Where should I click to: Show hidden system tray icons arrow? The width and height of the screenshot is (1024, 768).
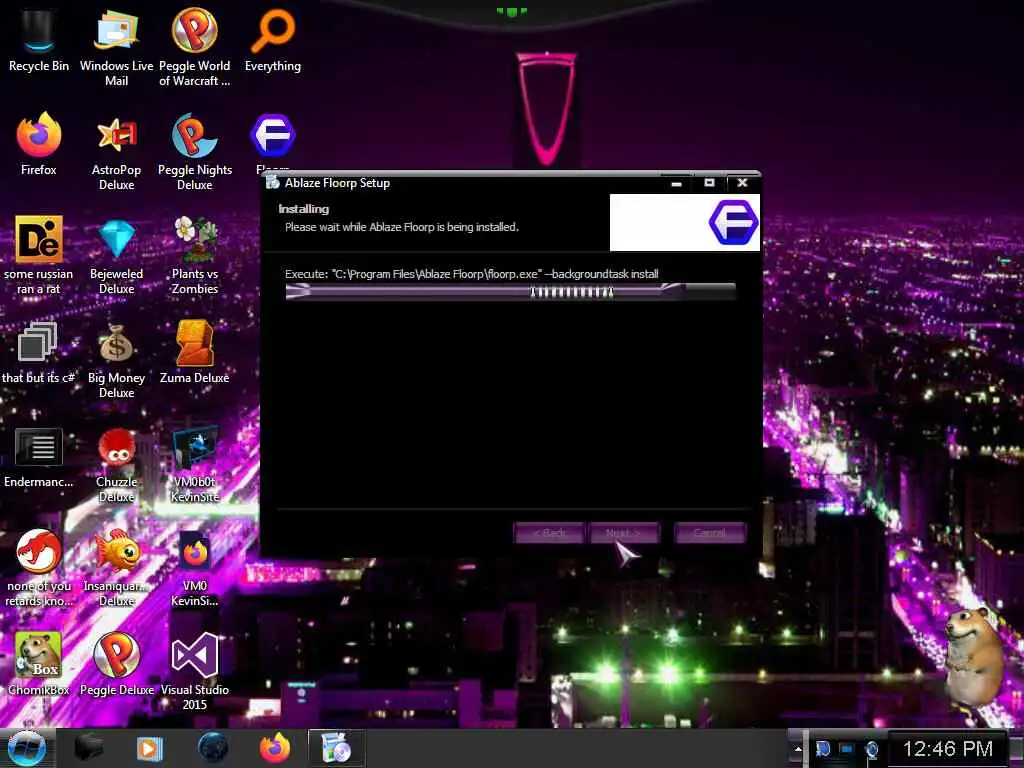(x=797, y=749)
